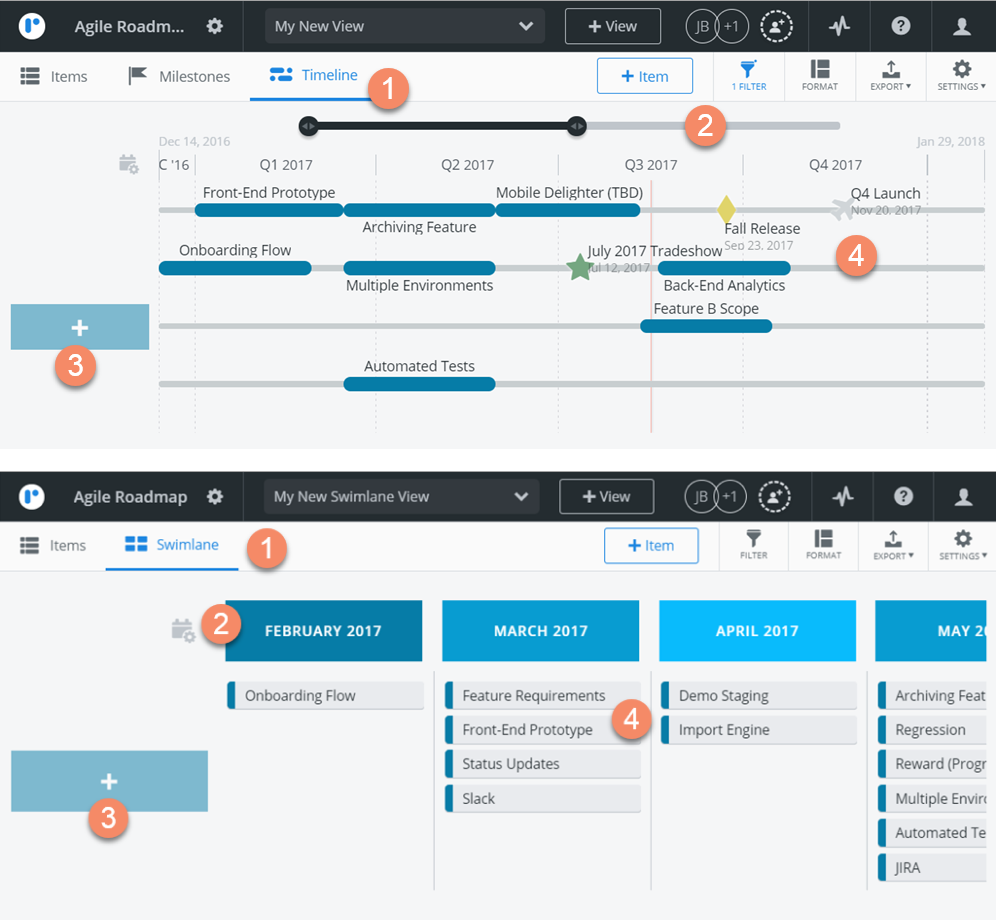
Task: Click the Format icon in the toolbar
Action: (820, 76)
